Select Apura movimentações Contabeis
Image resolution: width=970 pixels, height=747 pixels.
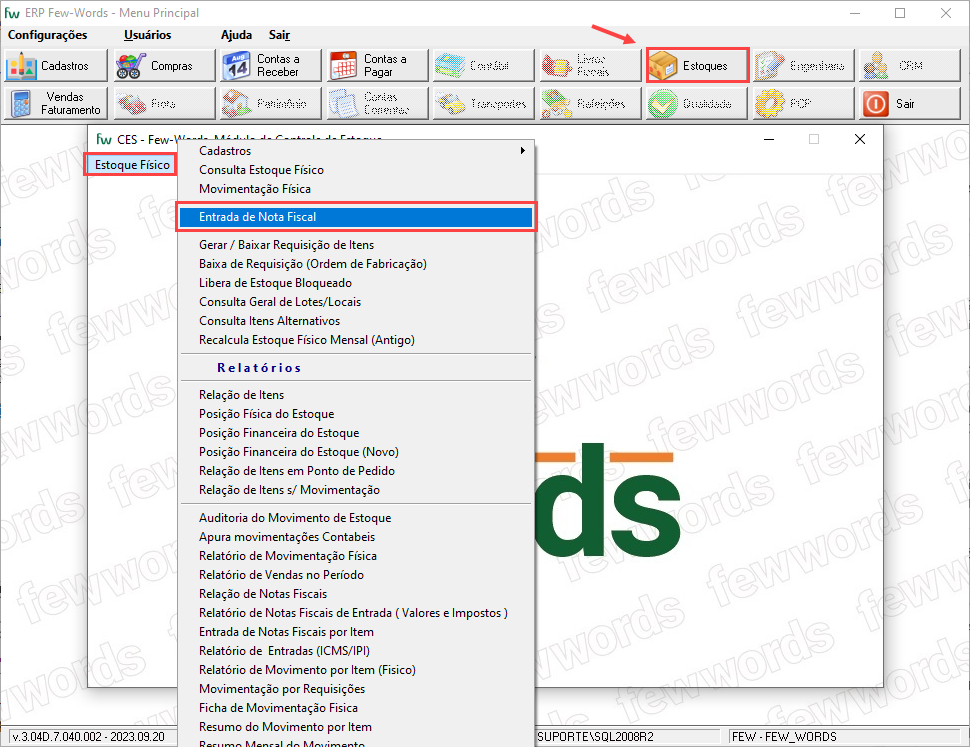point(356,537)
